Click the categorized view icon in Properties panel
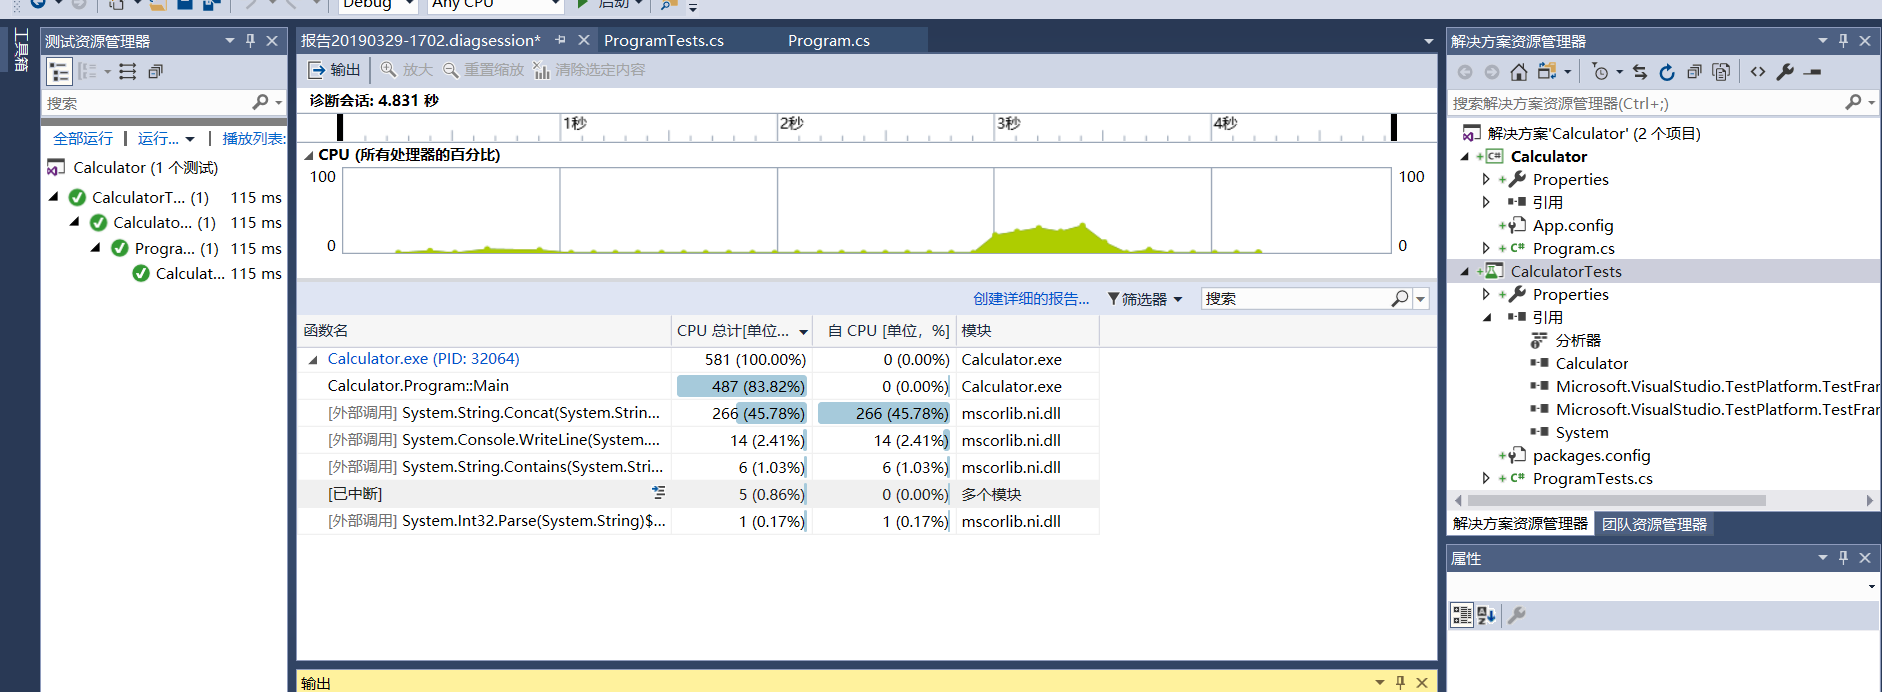The height and width of the screenshot is (692, 1882). click(x=1462, y=615)
